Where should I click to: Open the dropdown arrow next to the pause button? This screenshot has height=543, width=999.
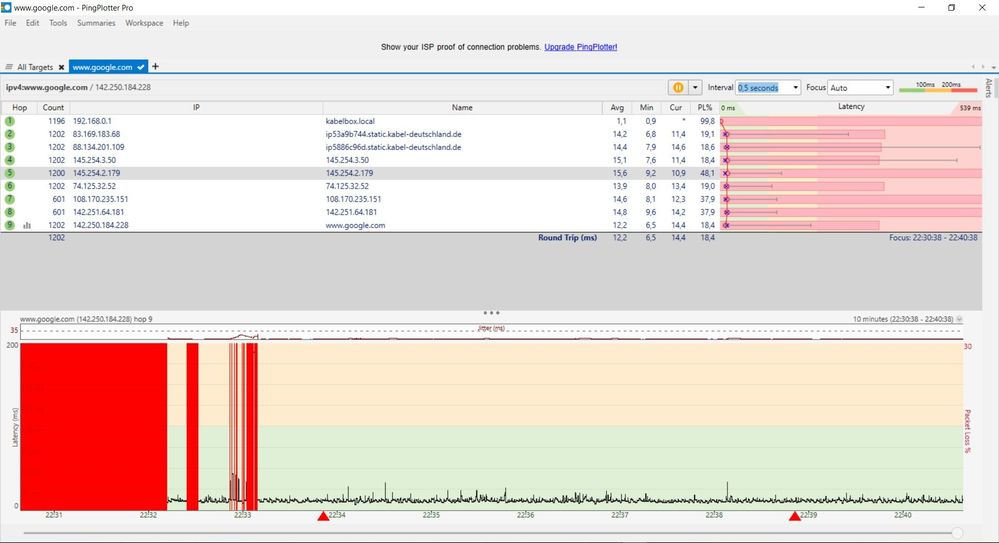click(x=695, y=88)
